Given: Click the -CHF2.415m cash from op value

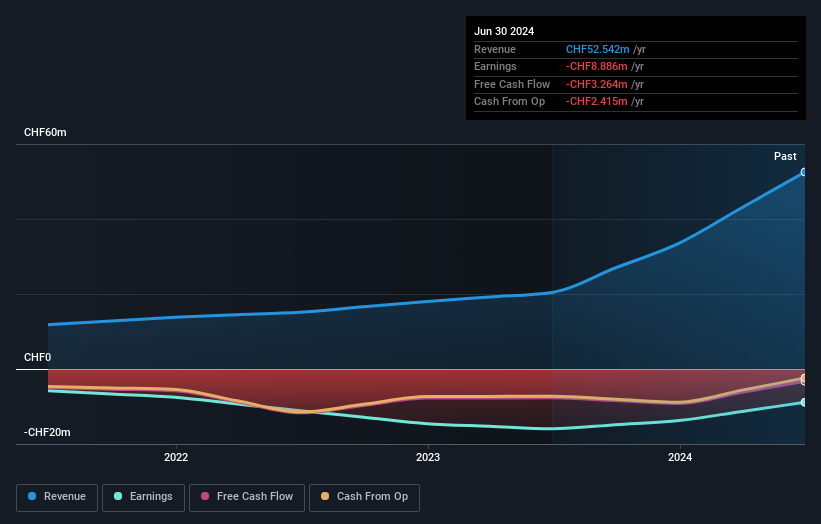Looking at the screenshot, I should [x=596, y=102].
